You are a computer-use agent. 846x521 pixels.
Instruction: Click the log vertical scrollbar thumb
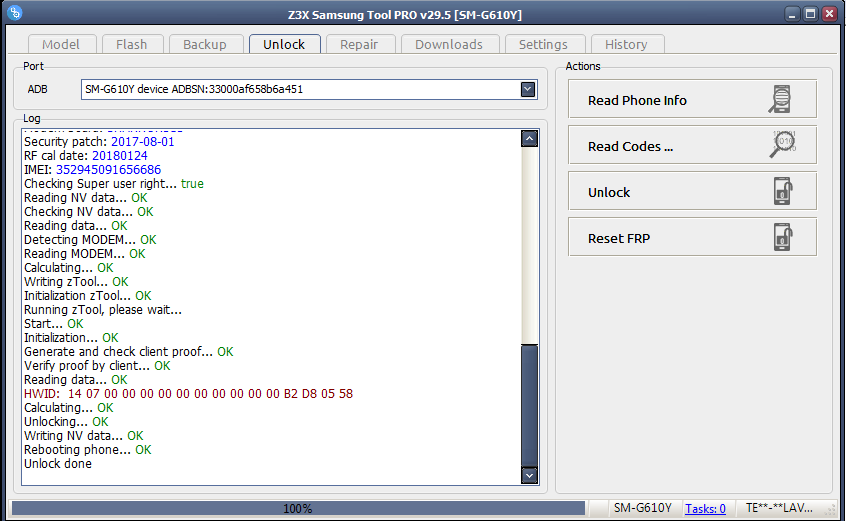[529, 405]
